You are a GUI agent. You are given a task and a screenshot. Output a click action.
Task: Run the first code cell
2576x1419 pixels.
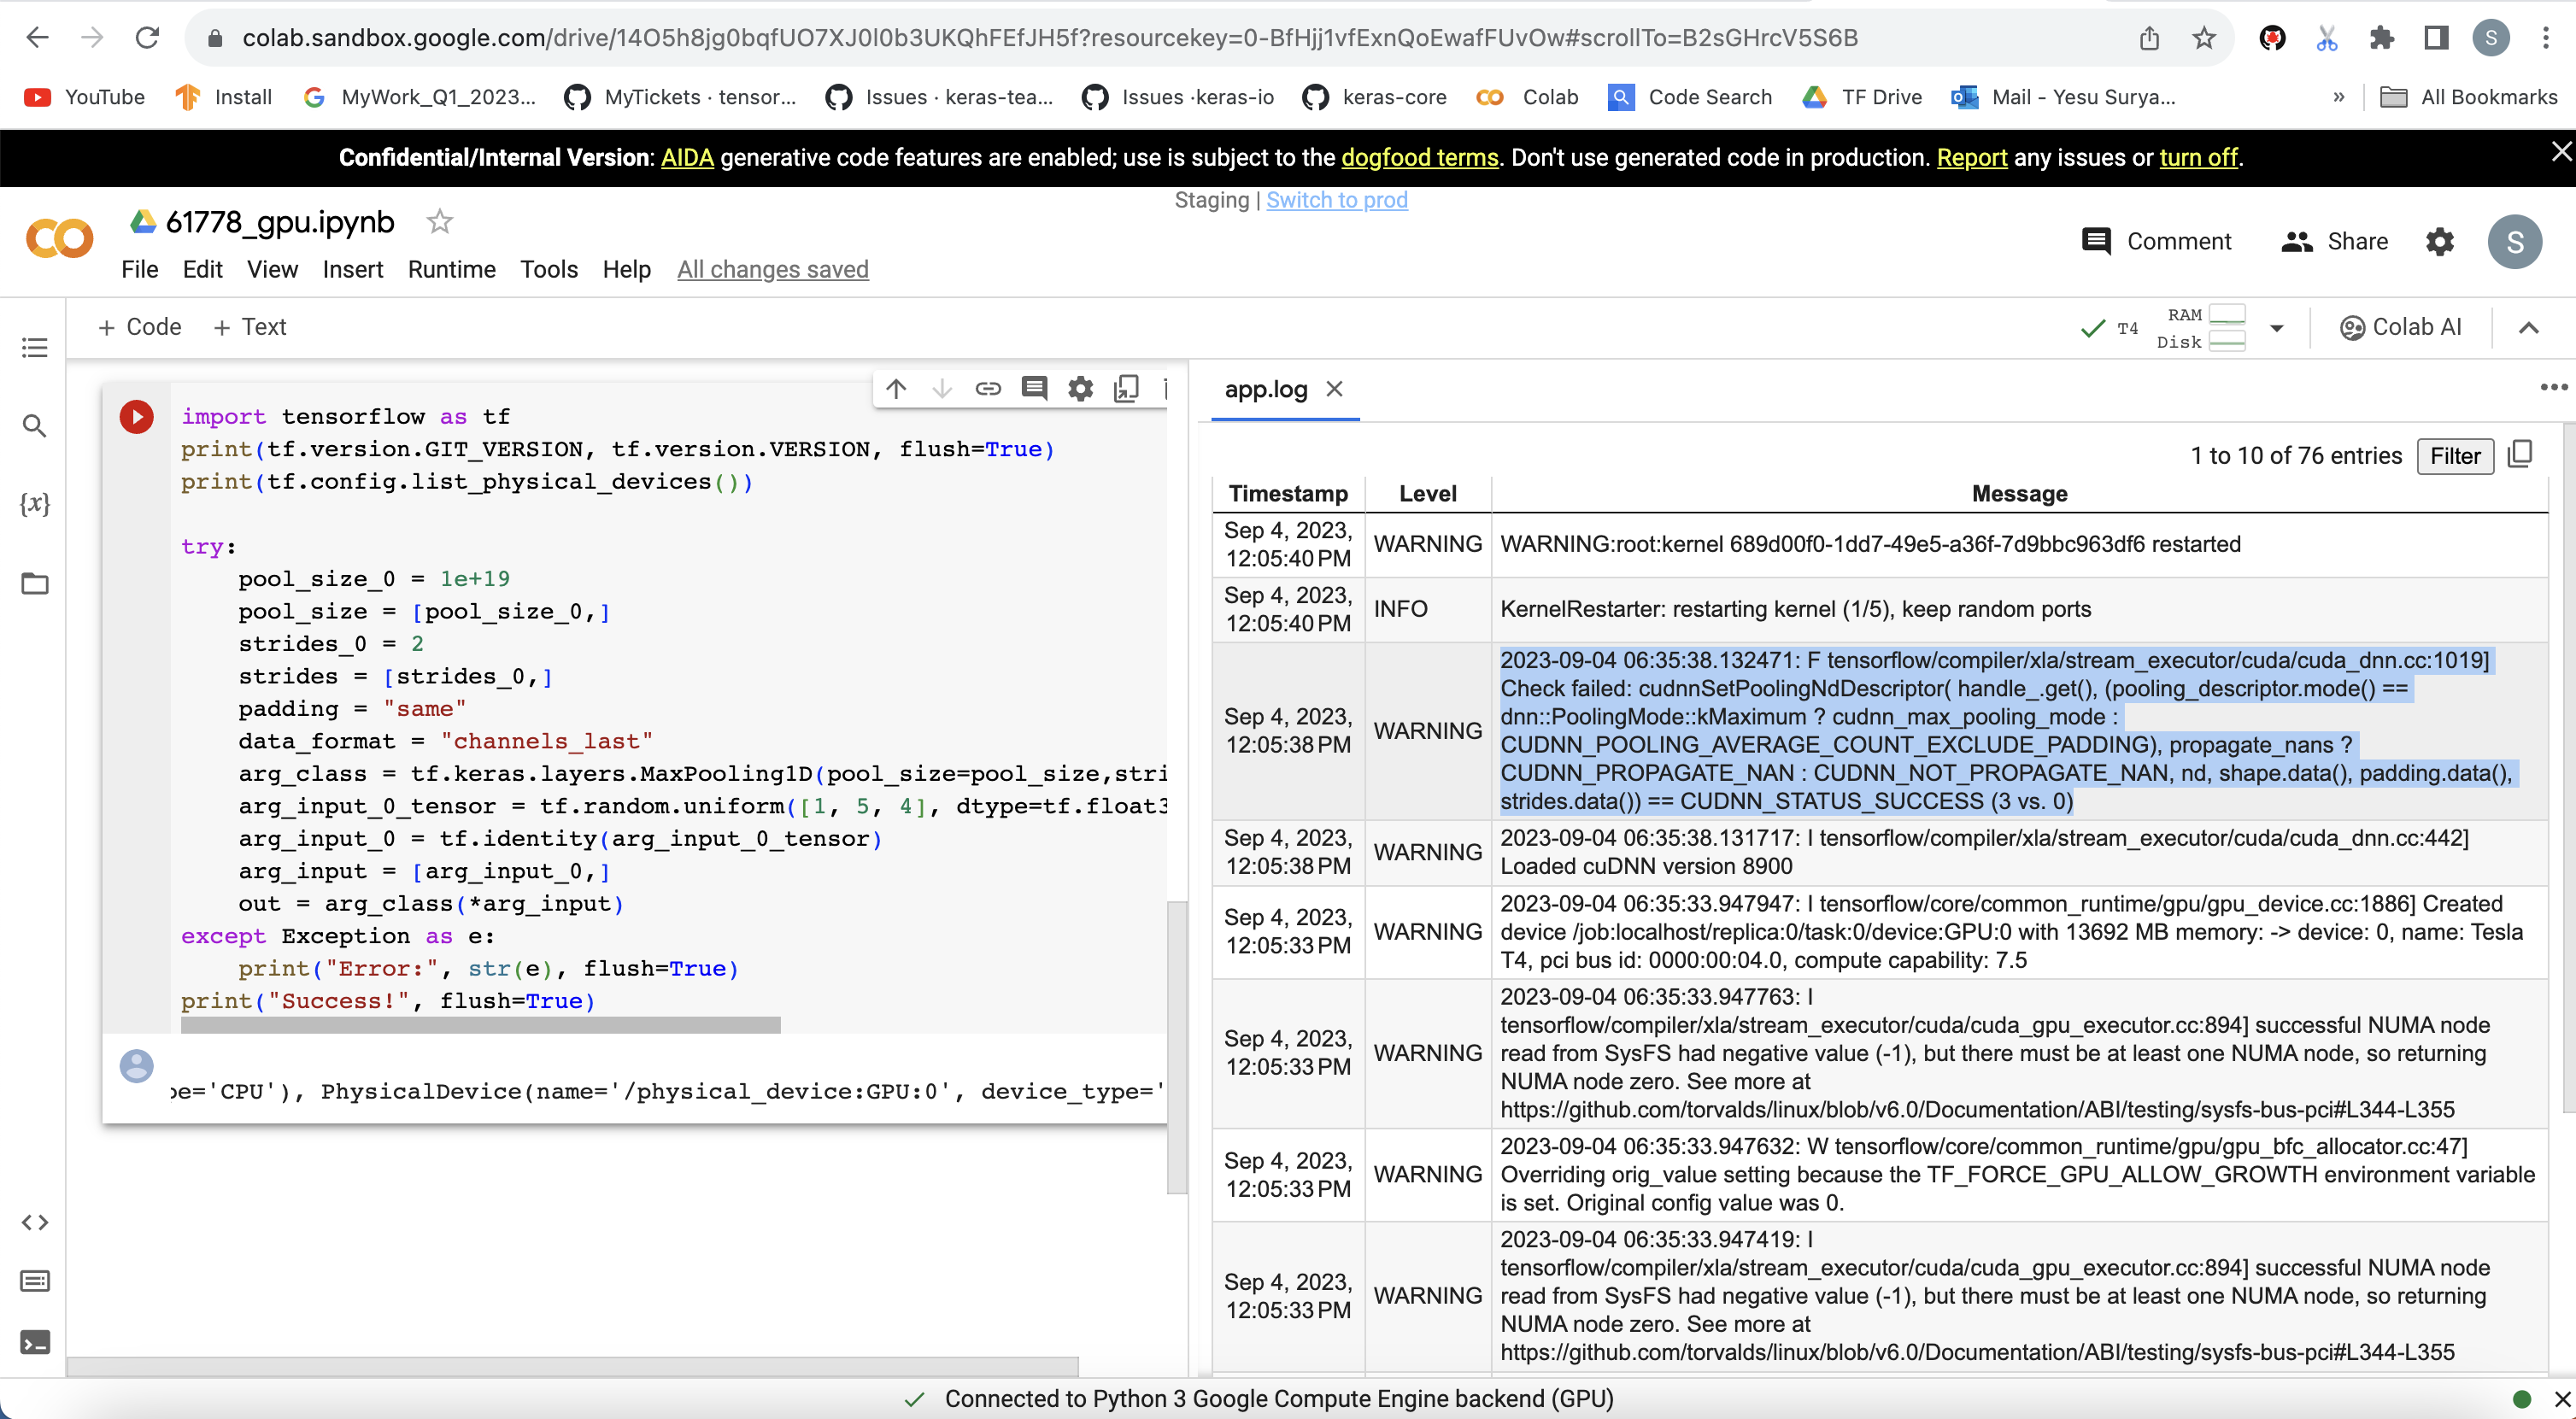[136, 417]
